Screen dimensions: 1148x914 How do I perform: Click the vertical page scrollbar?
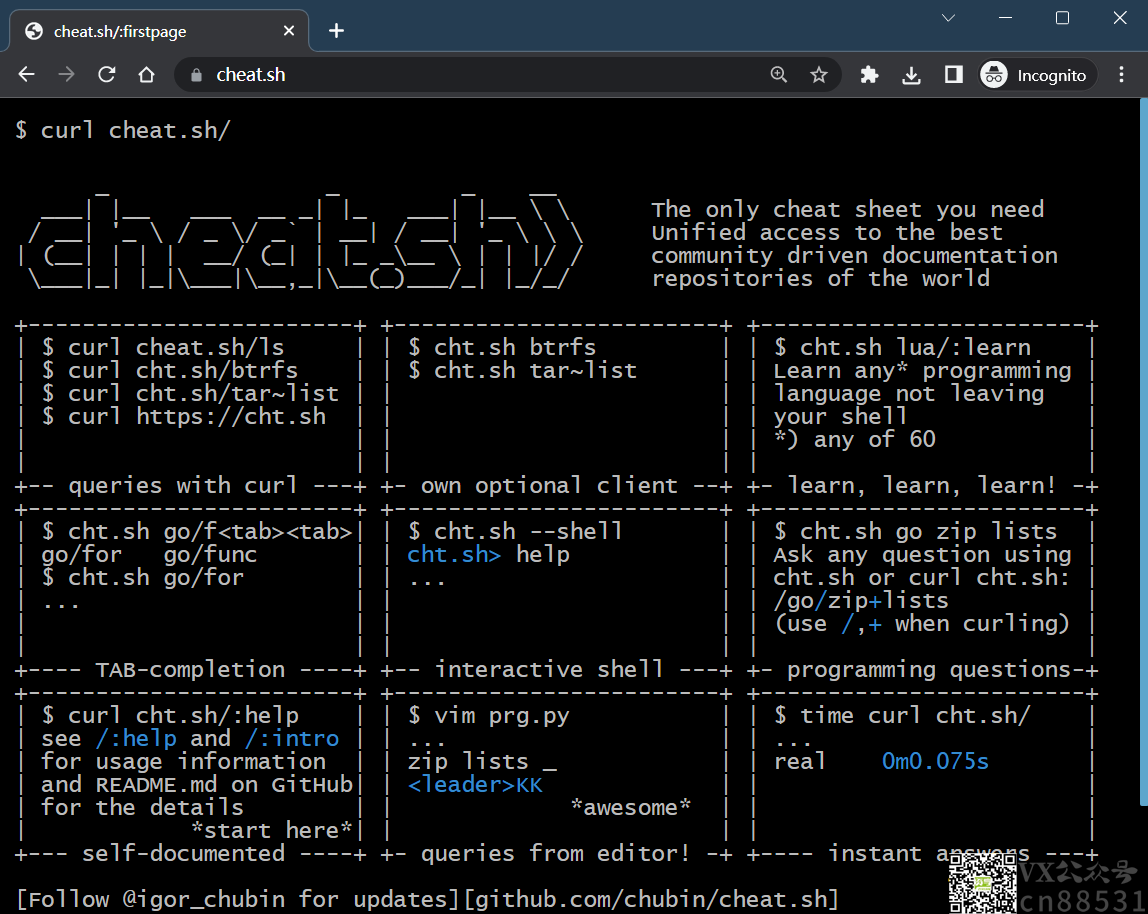pyautogui.click(x=1142, y=450)
